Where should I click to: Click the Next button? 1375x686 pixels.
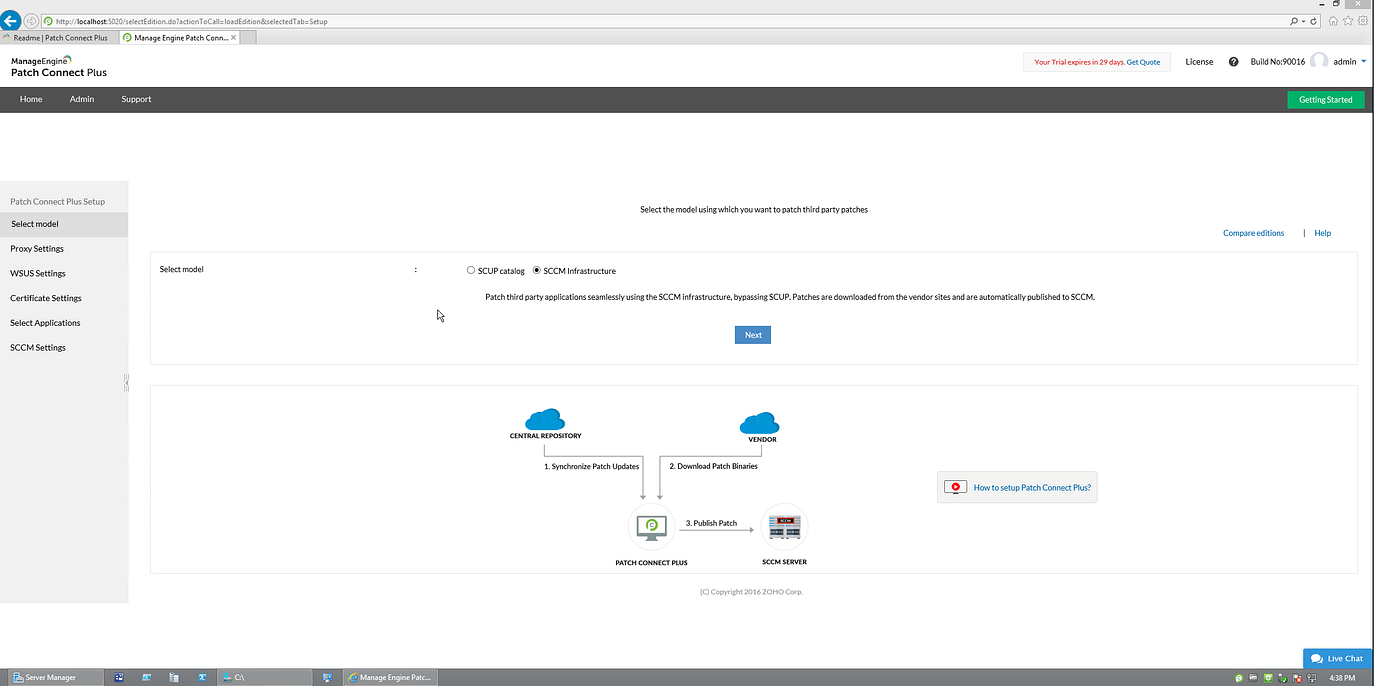tap(753, 335)
